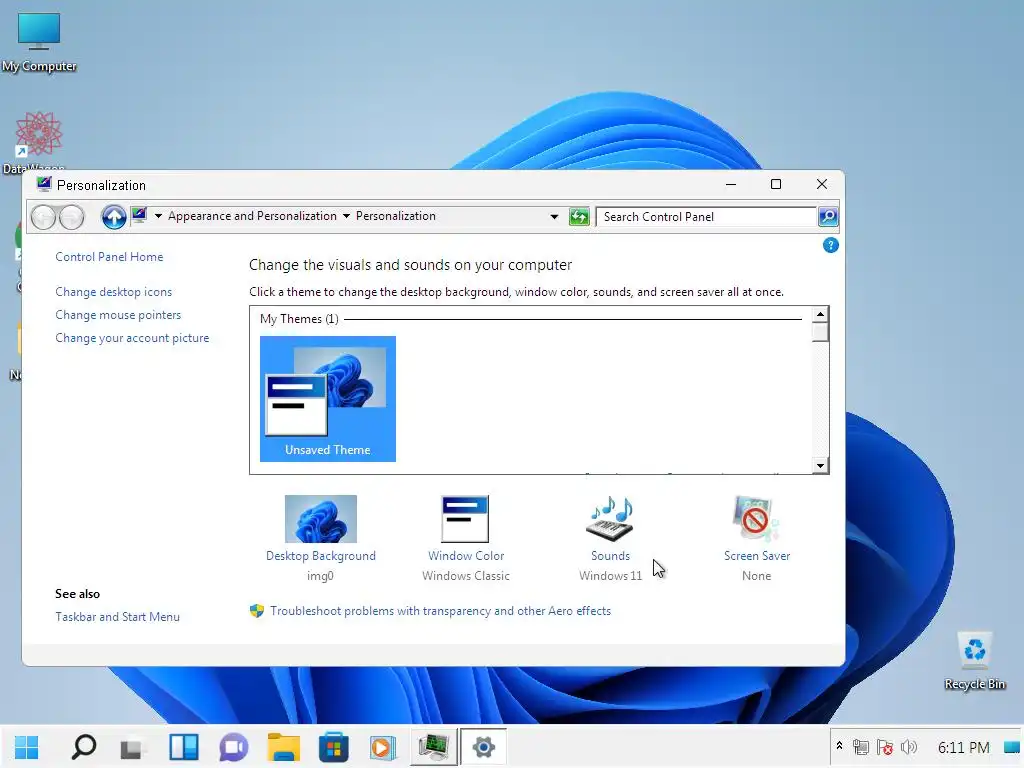
Task: Open Change mouse pointers link
Action: coord(118,315)
